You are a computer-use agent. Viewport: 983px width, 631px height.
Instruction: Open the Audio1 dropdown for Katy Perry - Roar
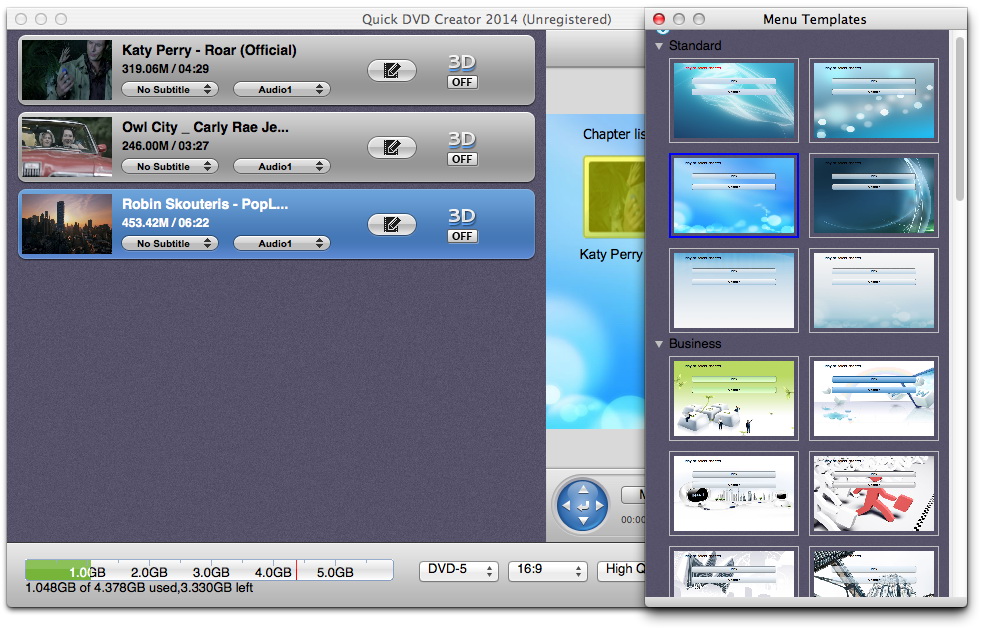point(281,90)
